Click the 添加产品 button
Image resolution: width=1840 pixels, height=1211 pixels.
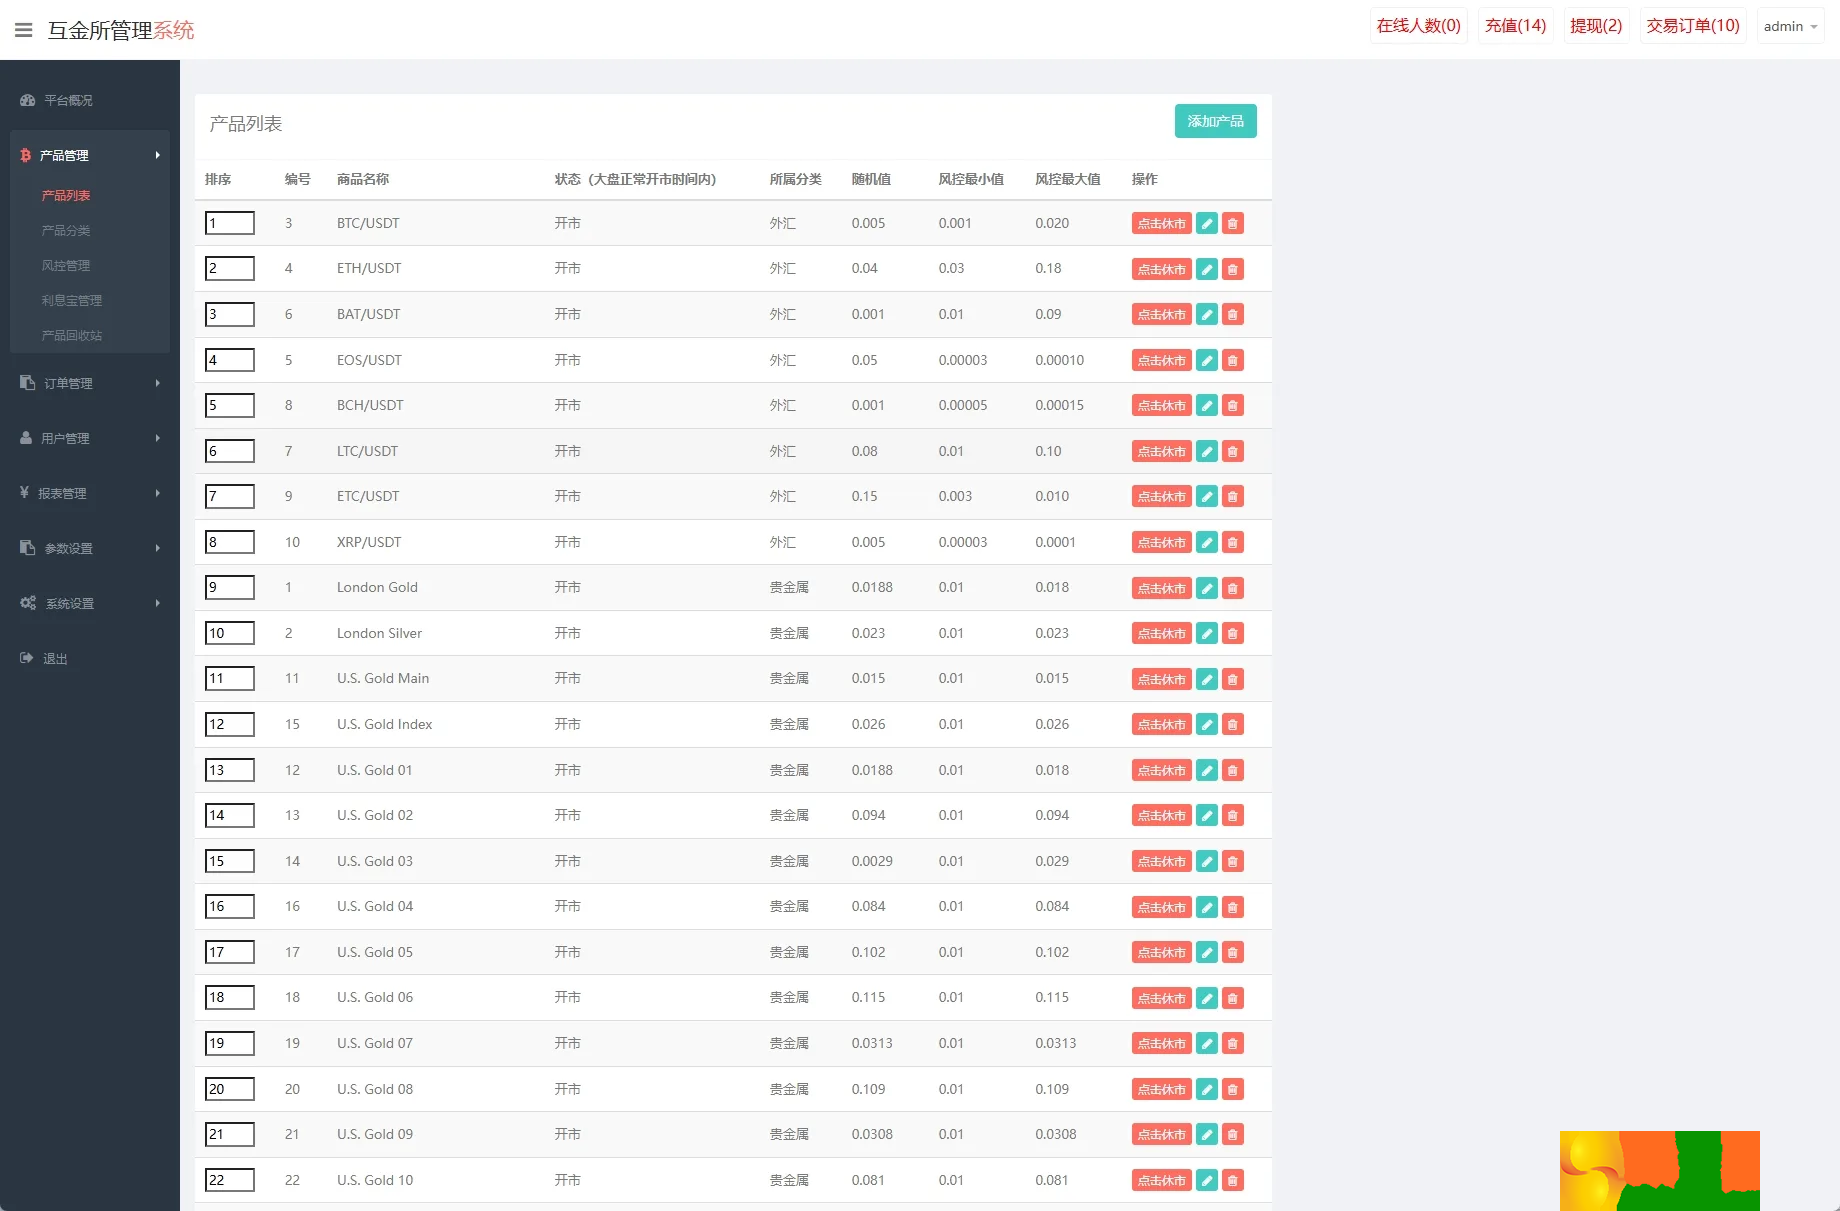(1215, 121)
